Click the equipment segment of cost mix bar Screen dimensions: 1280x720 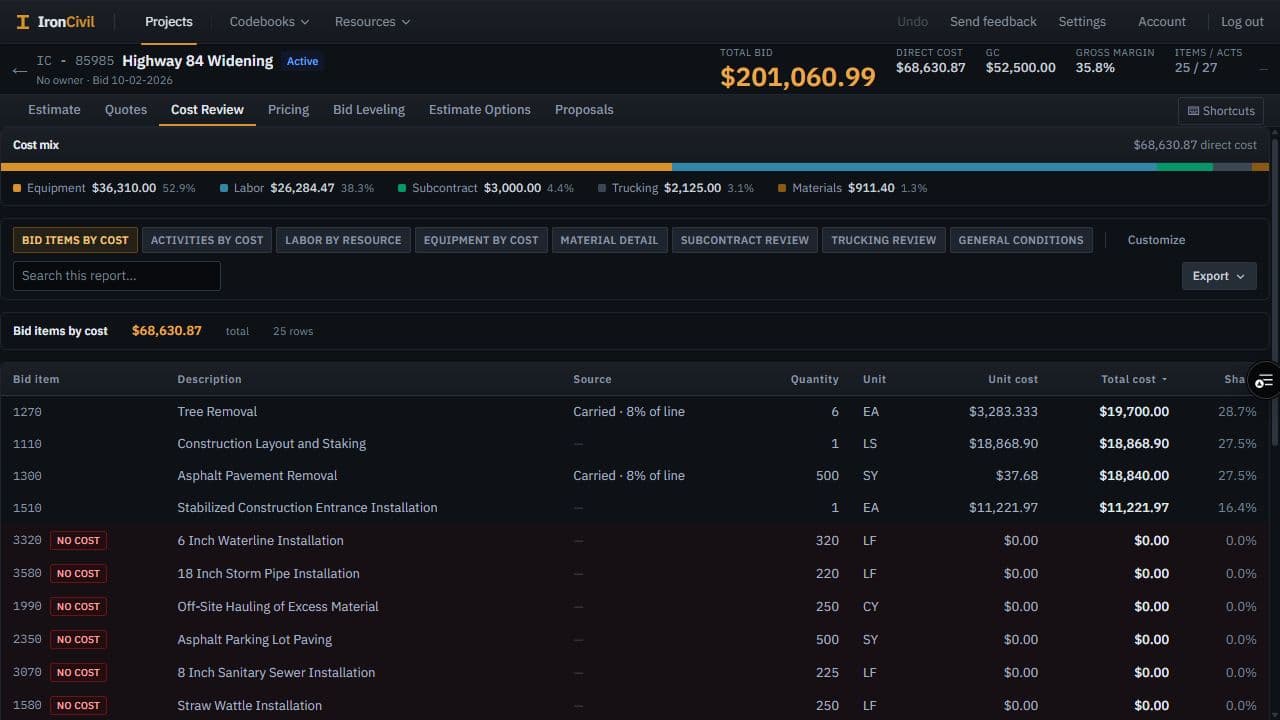pyautogui.click(x=336, y=167)
